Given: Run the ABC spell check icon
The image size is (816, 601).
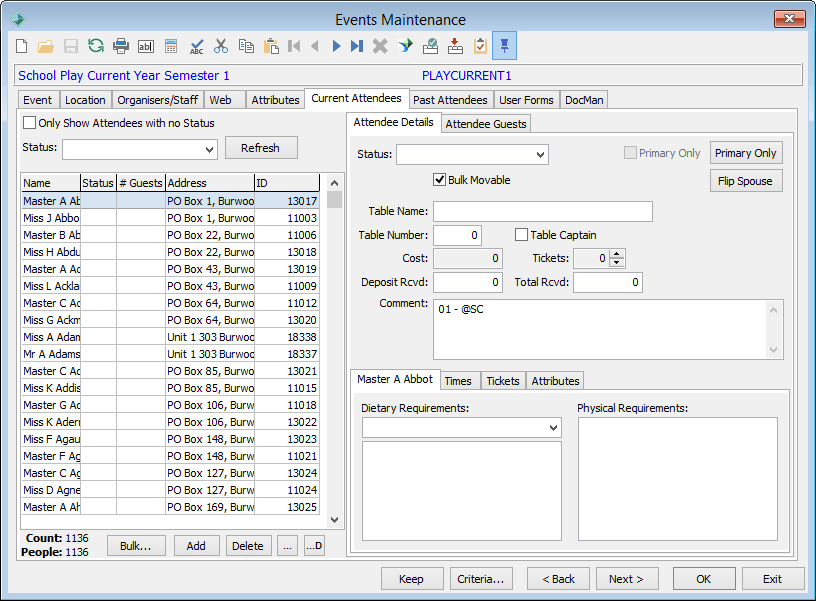Looking at the screenshot, I should [x=197, y=46].
